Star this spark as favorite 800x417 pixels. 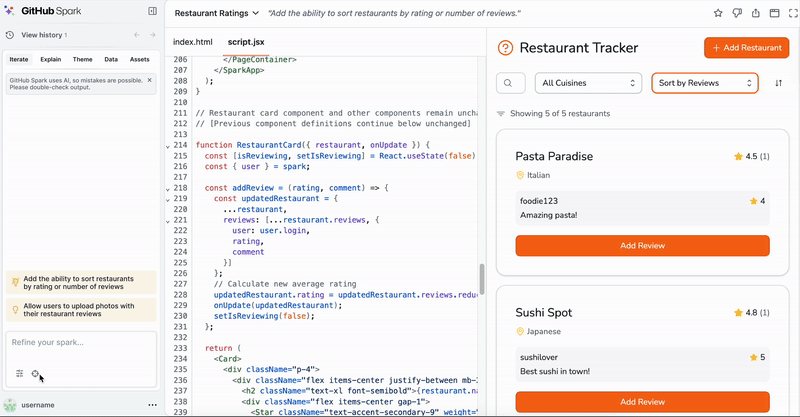tap(718, 13)
